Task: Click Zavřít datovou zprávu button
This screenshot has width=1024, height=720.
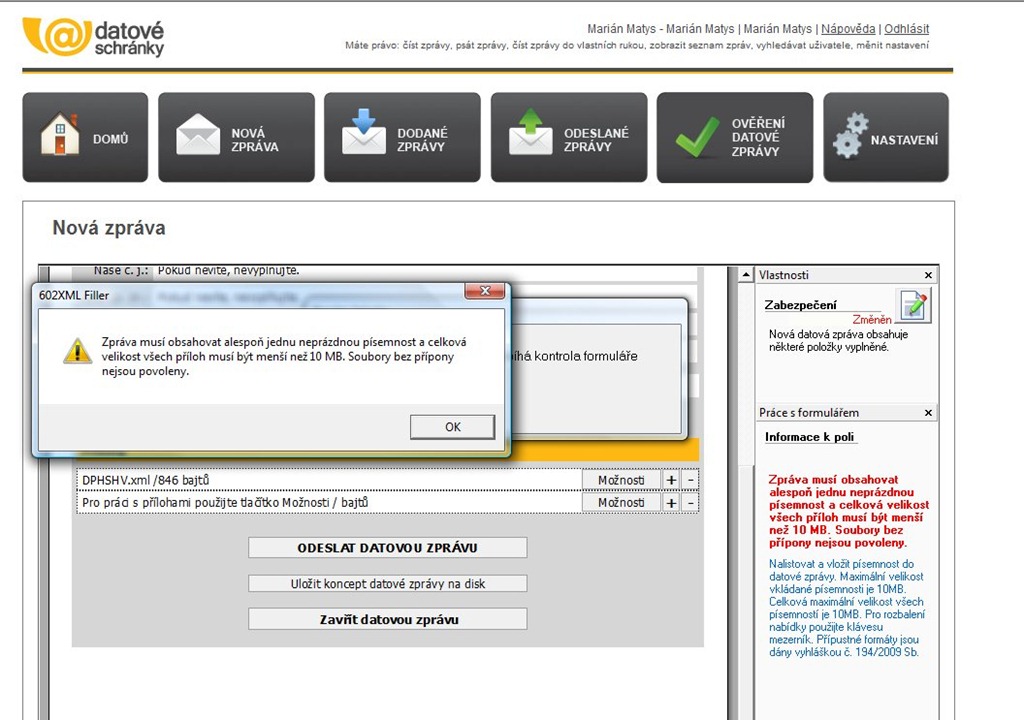Action: click(x=387, y=619)
